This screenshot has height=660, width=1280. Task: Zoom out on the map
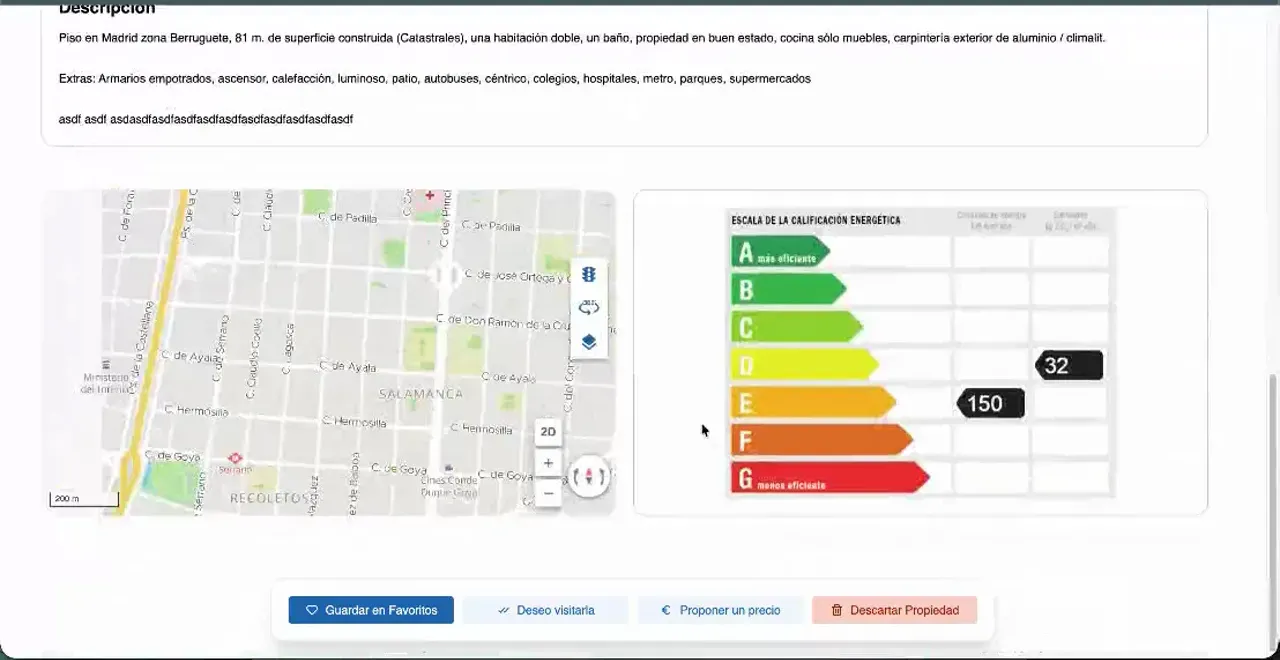(548, 493)
